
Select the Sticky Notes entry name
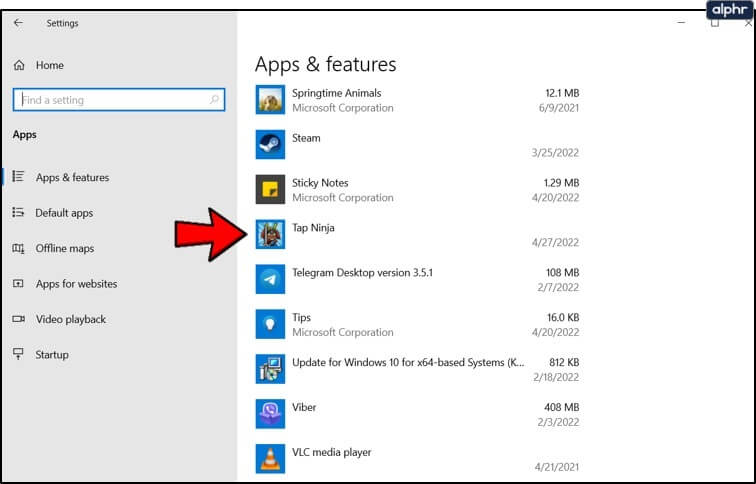pos(320,183)
